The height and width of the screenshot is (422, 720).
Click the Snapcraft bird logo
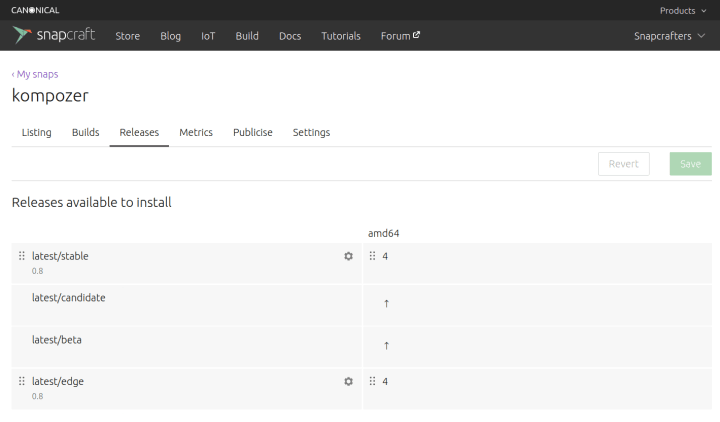22,35
